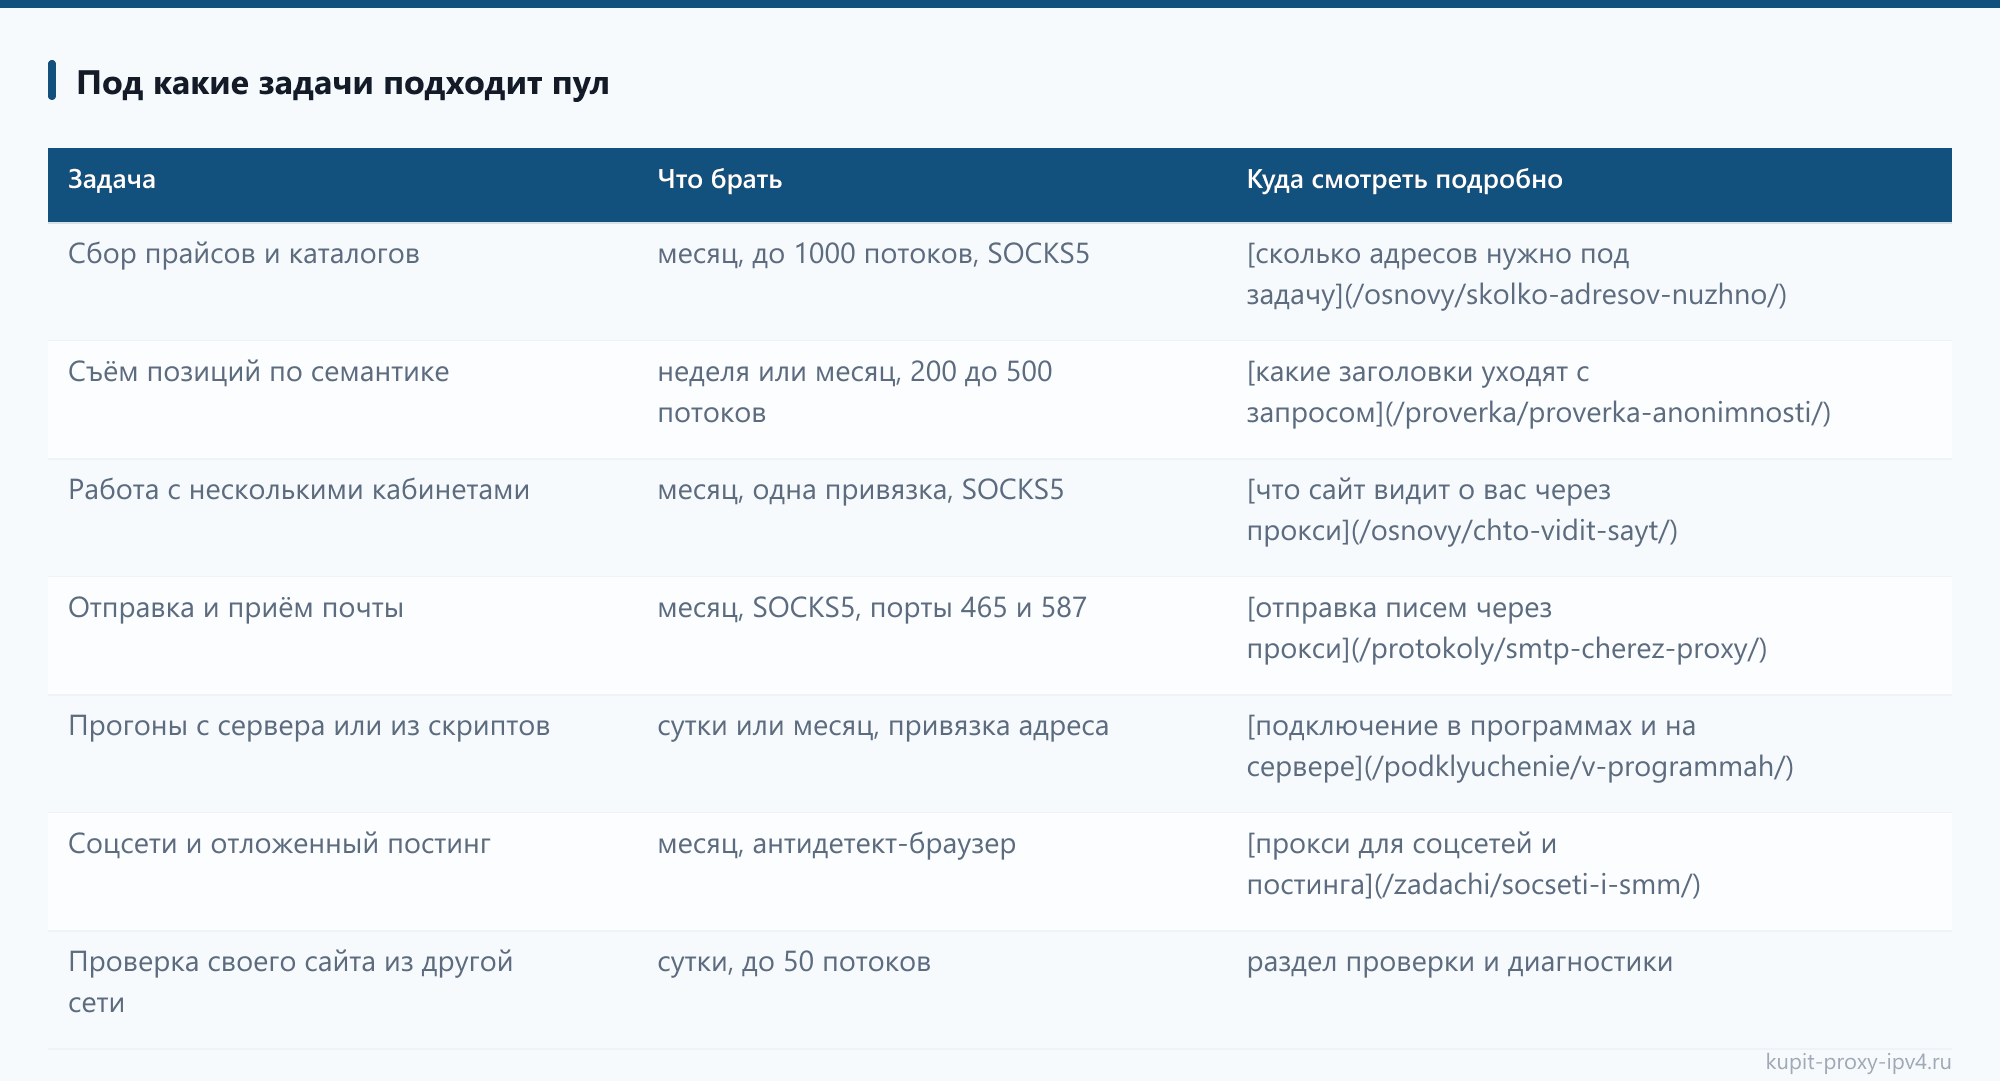Click the cell 'сутки или месяц, привязка адреса'

931,753
